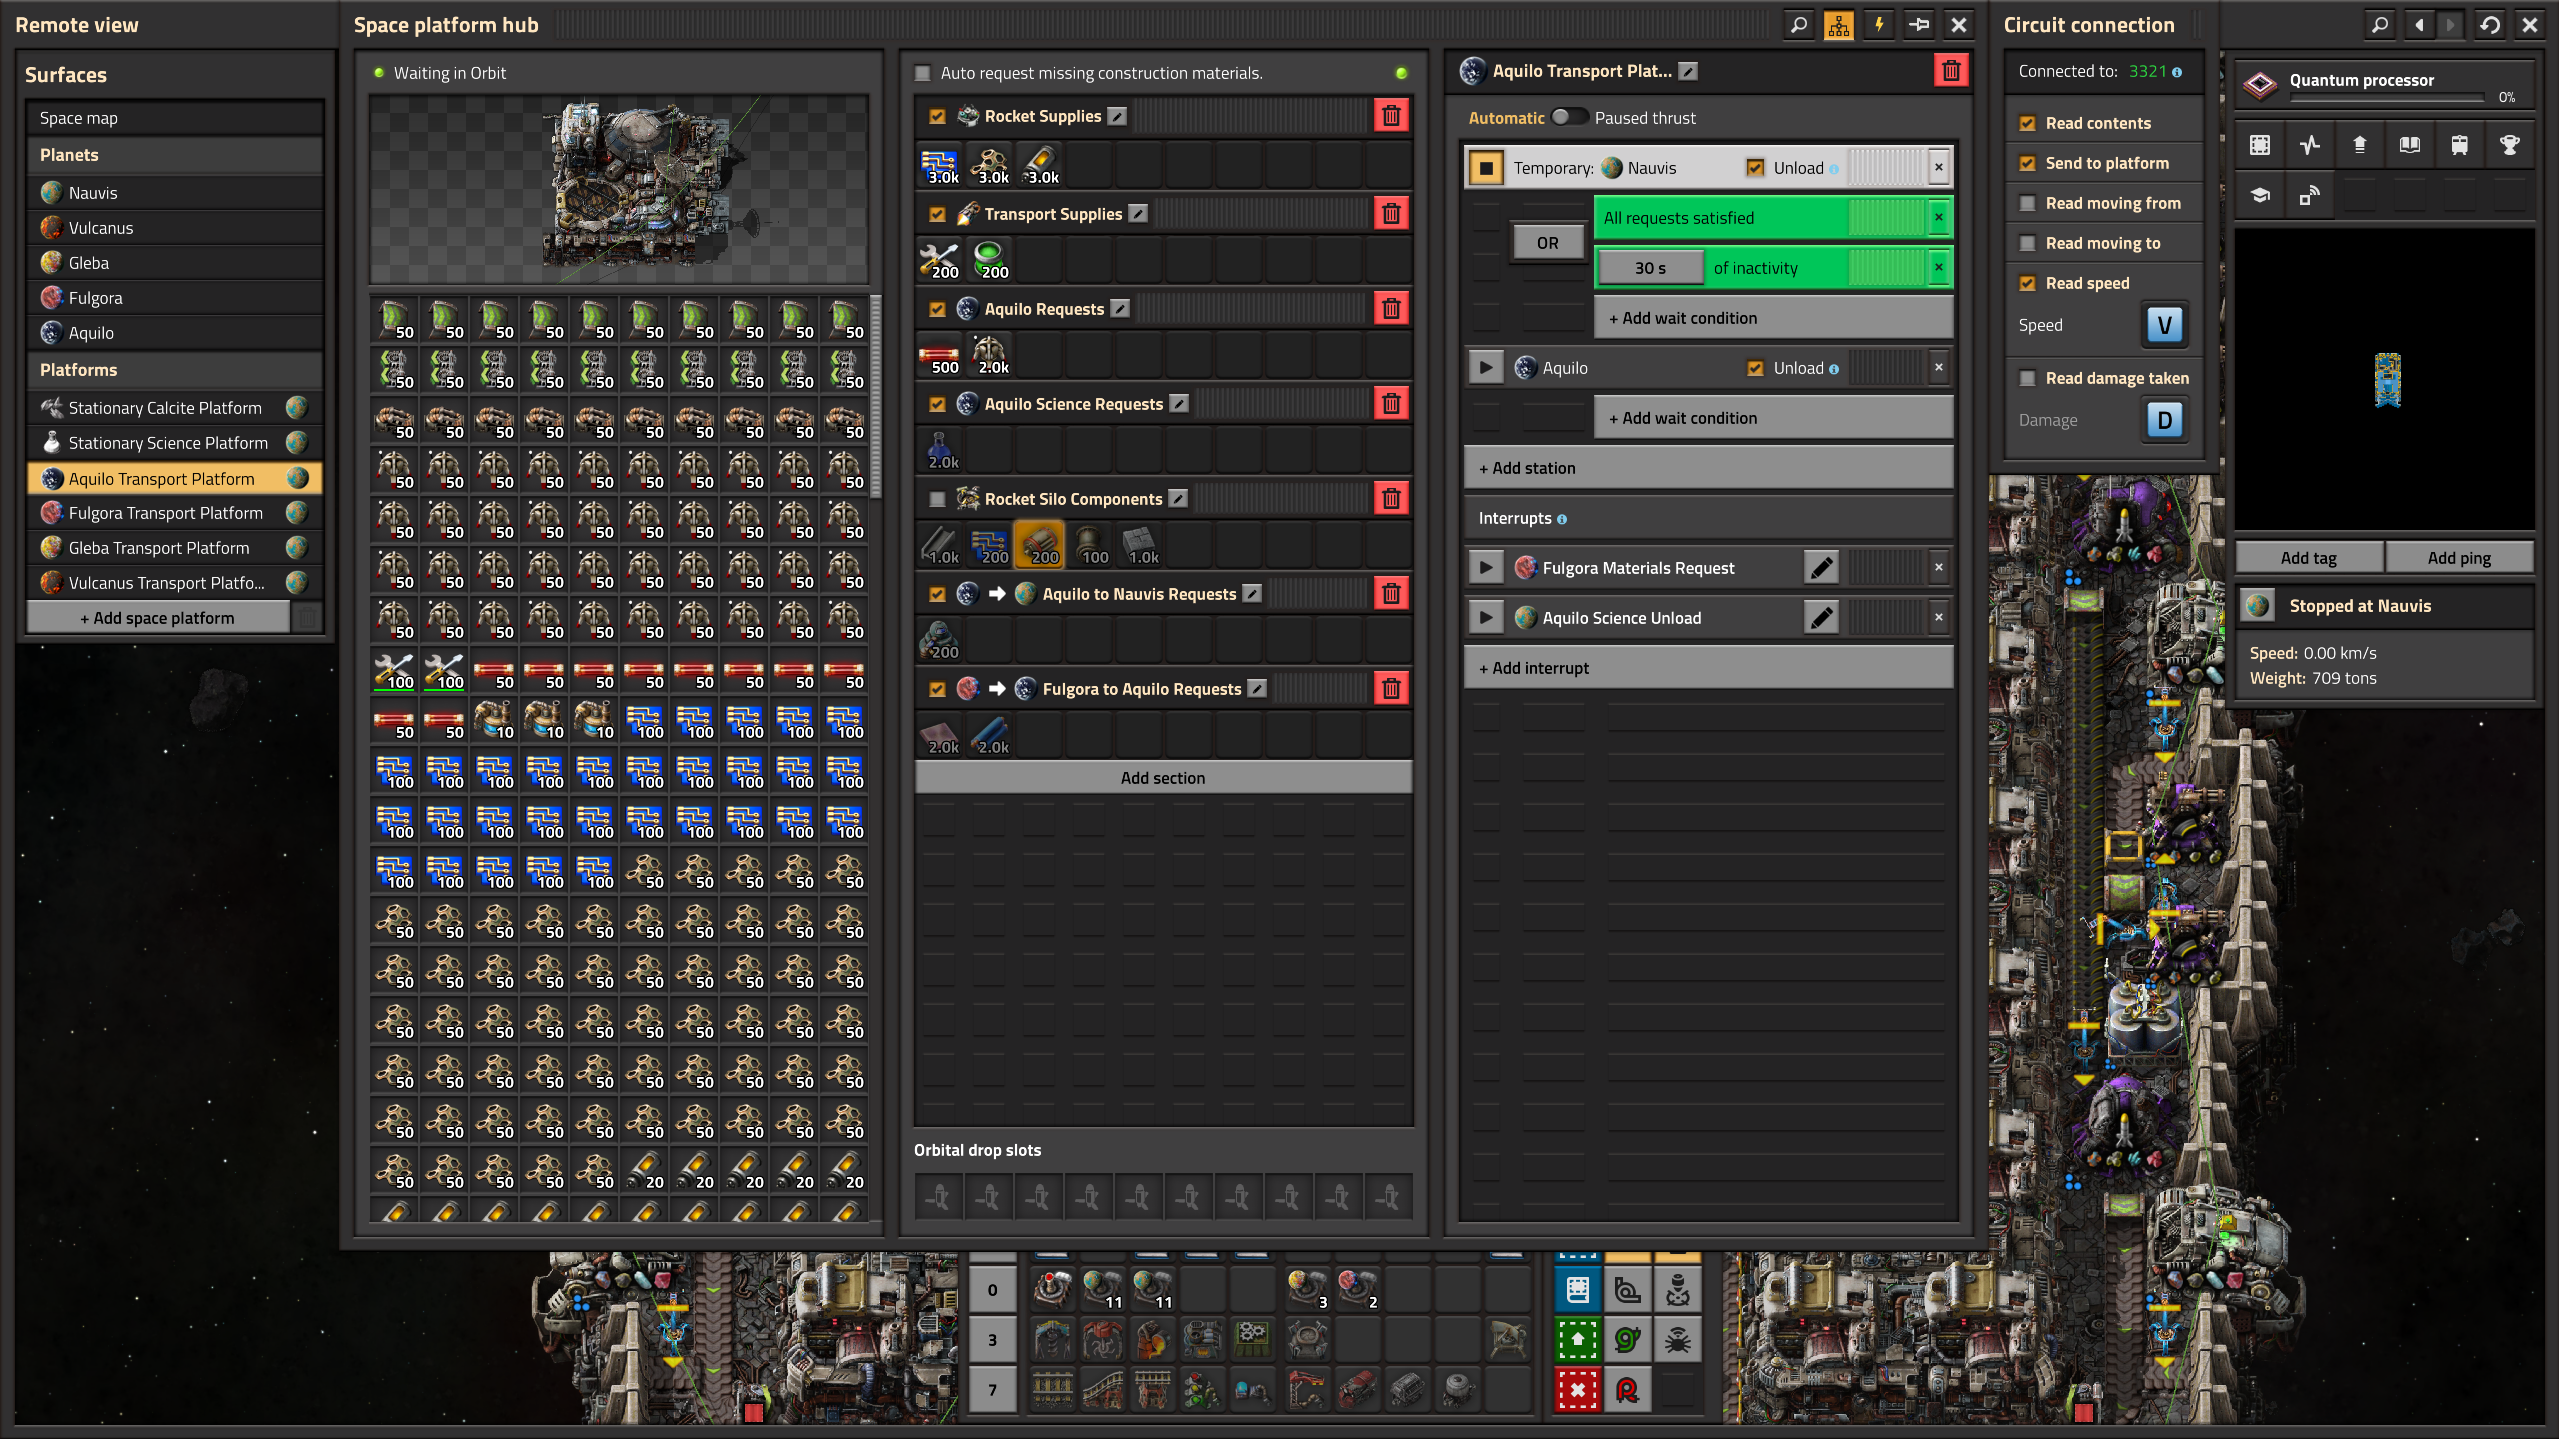Toggle Auto request missing construction materials
The height and width of the screenshot is (1439, 2559).
click(x=923, y=73)
